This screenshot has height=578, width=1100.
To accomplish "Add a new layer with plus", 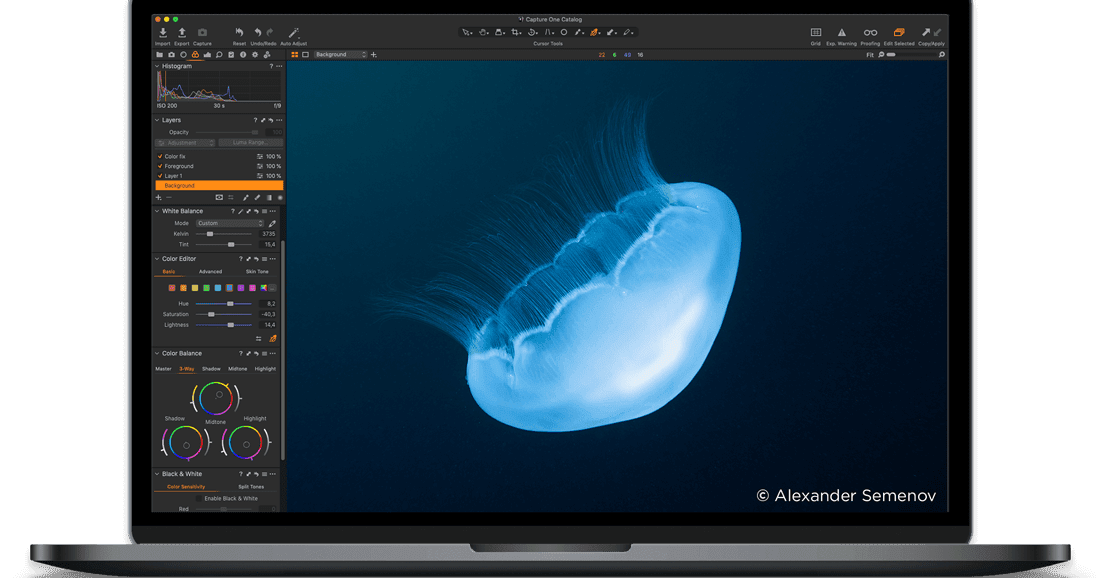I will 159,198.
